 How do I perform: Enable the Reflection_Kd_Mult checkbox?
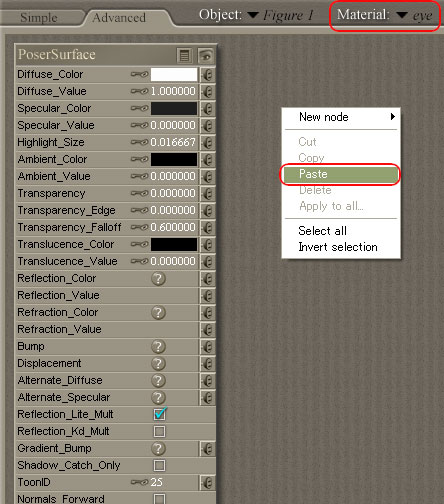[x=159, y=432]
